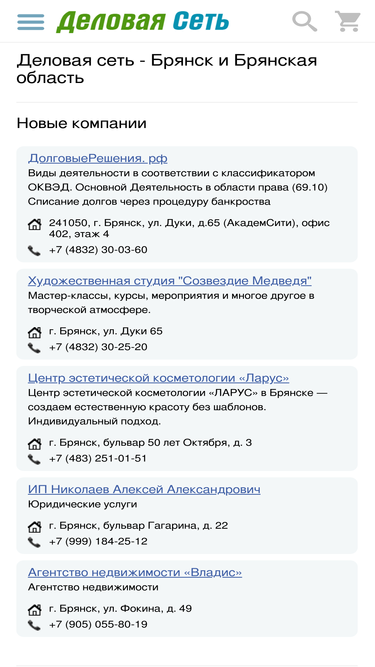Click the Новые компании heading

tap(82, 123)
